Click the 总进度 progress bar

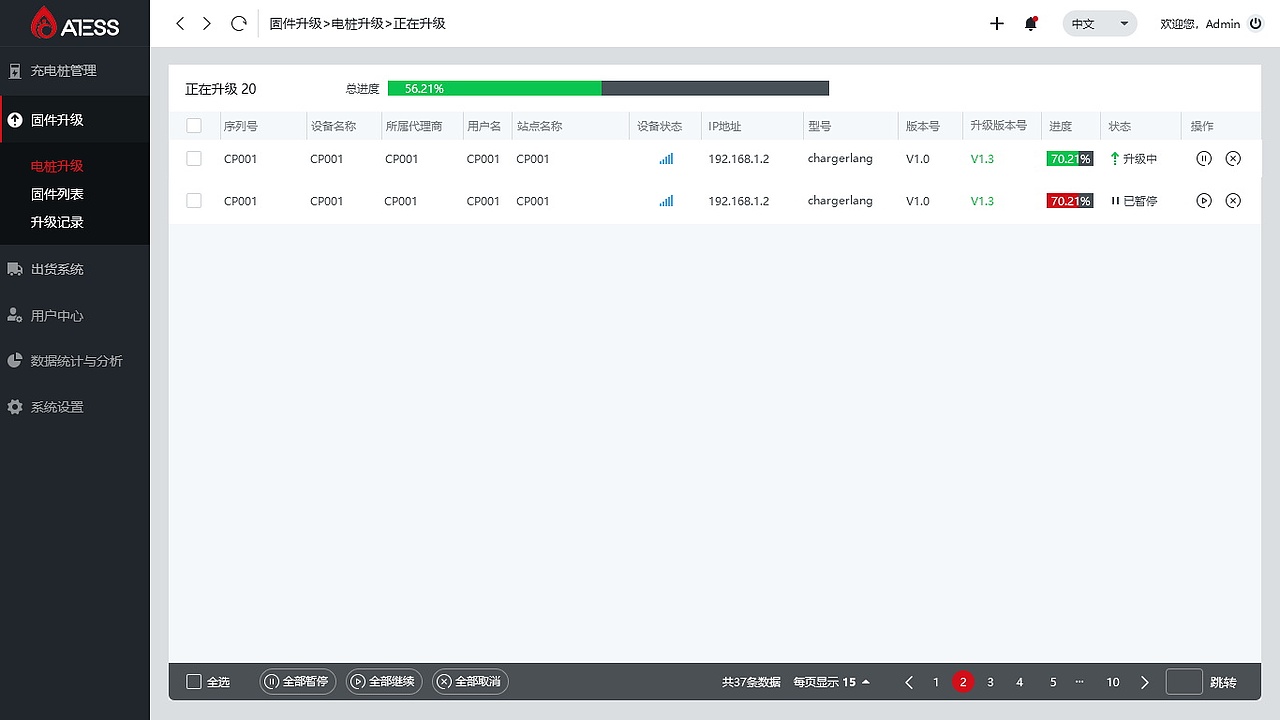[x=610, y=88]
